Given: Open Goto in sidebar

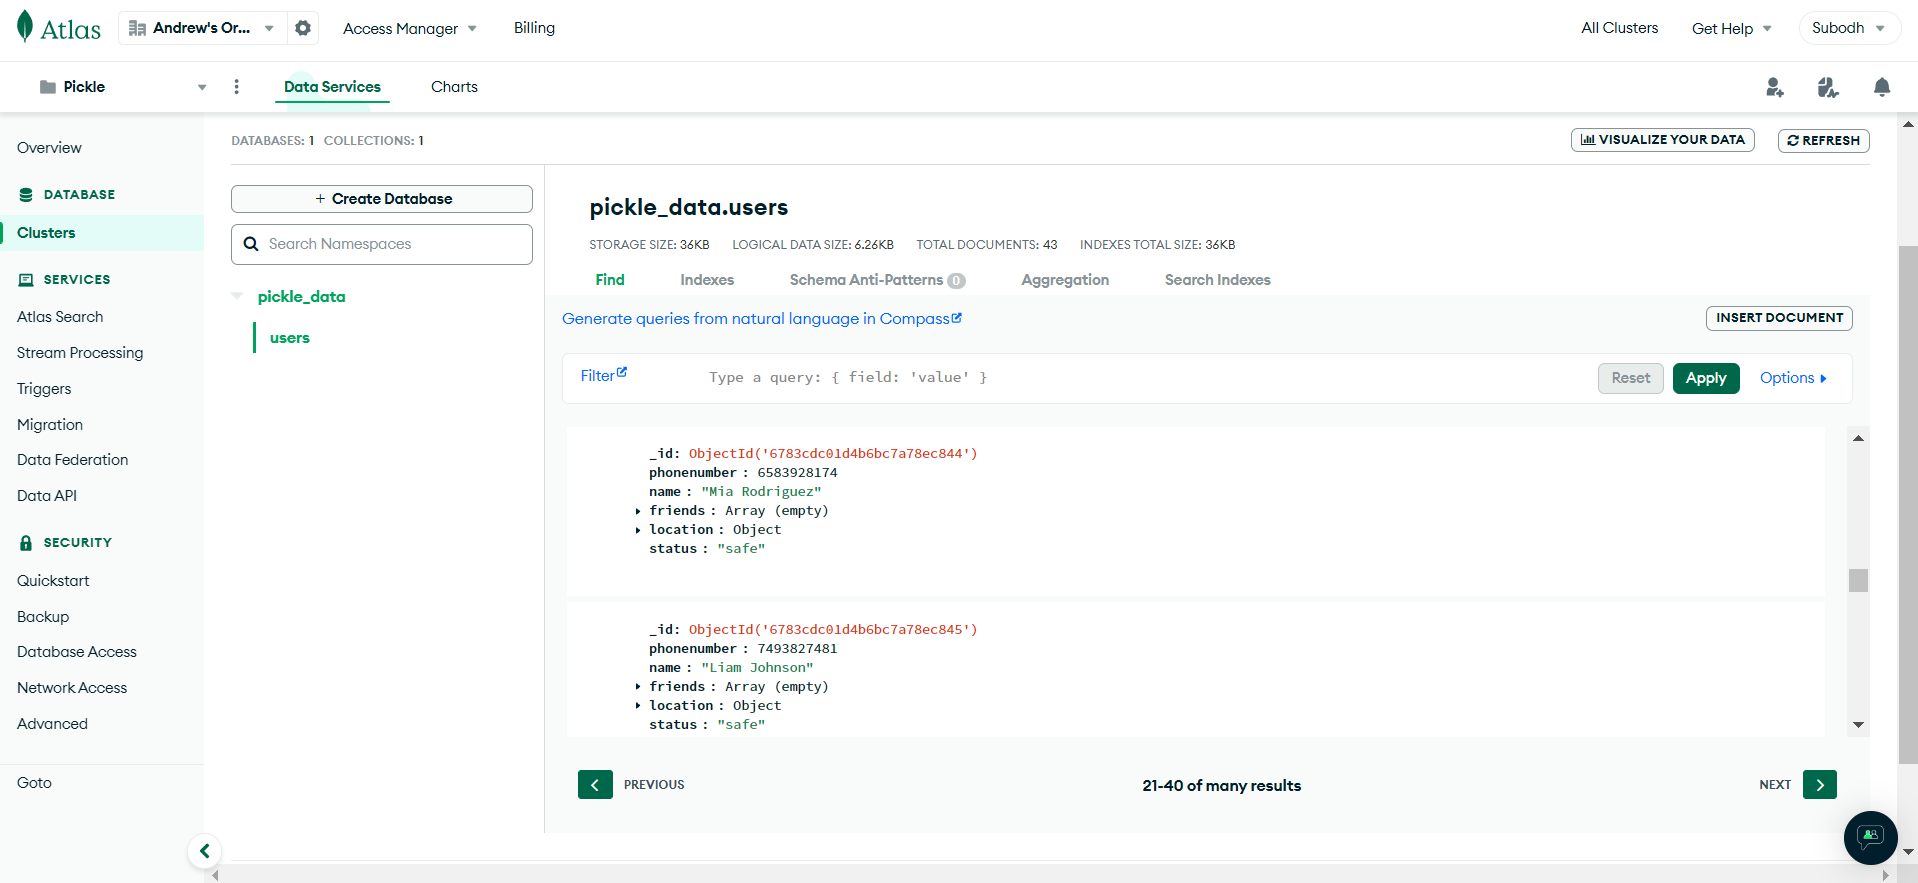Looking at the screenshot, I should point(34,783).
